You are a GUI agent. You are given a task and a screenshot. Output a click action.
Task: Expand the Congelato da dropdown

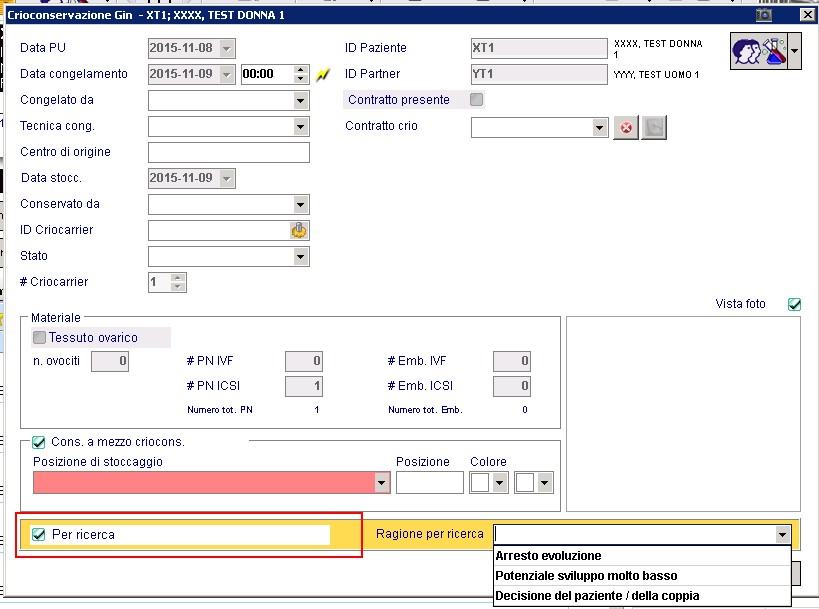pyautogui.click(x=300, y=100)
